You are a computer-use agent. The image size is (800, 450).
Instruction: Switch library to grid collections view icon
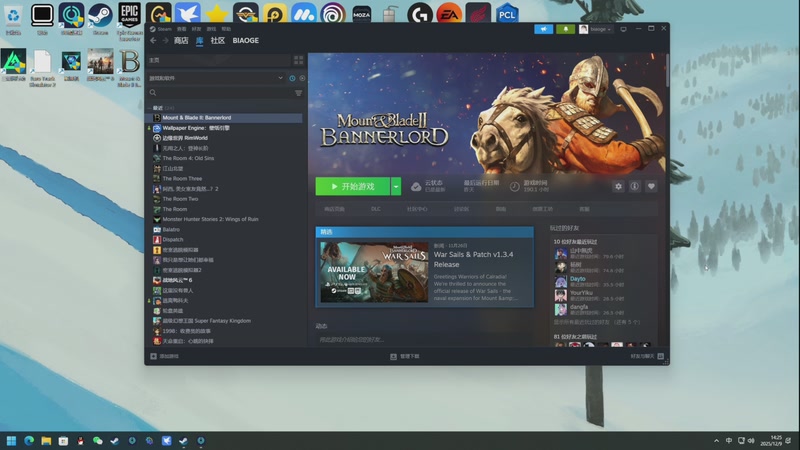click(x=298, y=60)
